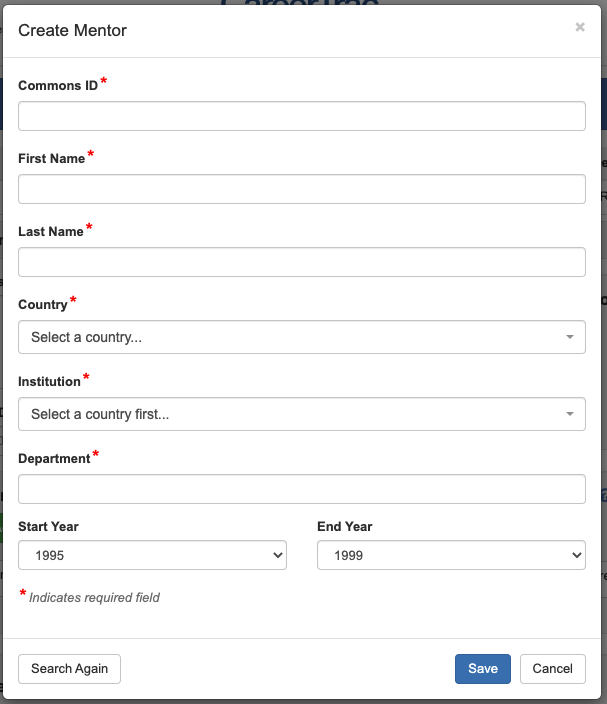Click into the First Name input
The width and height of the screenshot is (607, 704).
(x=301, y=189)
